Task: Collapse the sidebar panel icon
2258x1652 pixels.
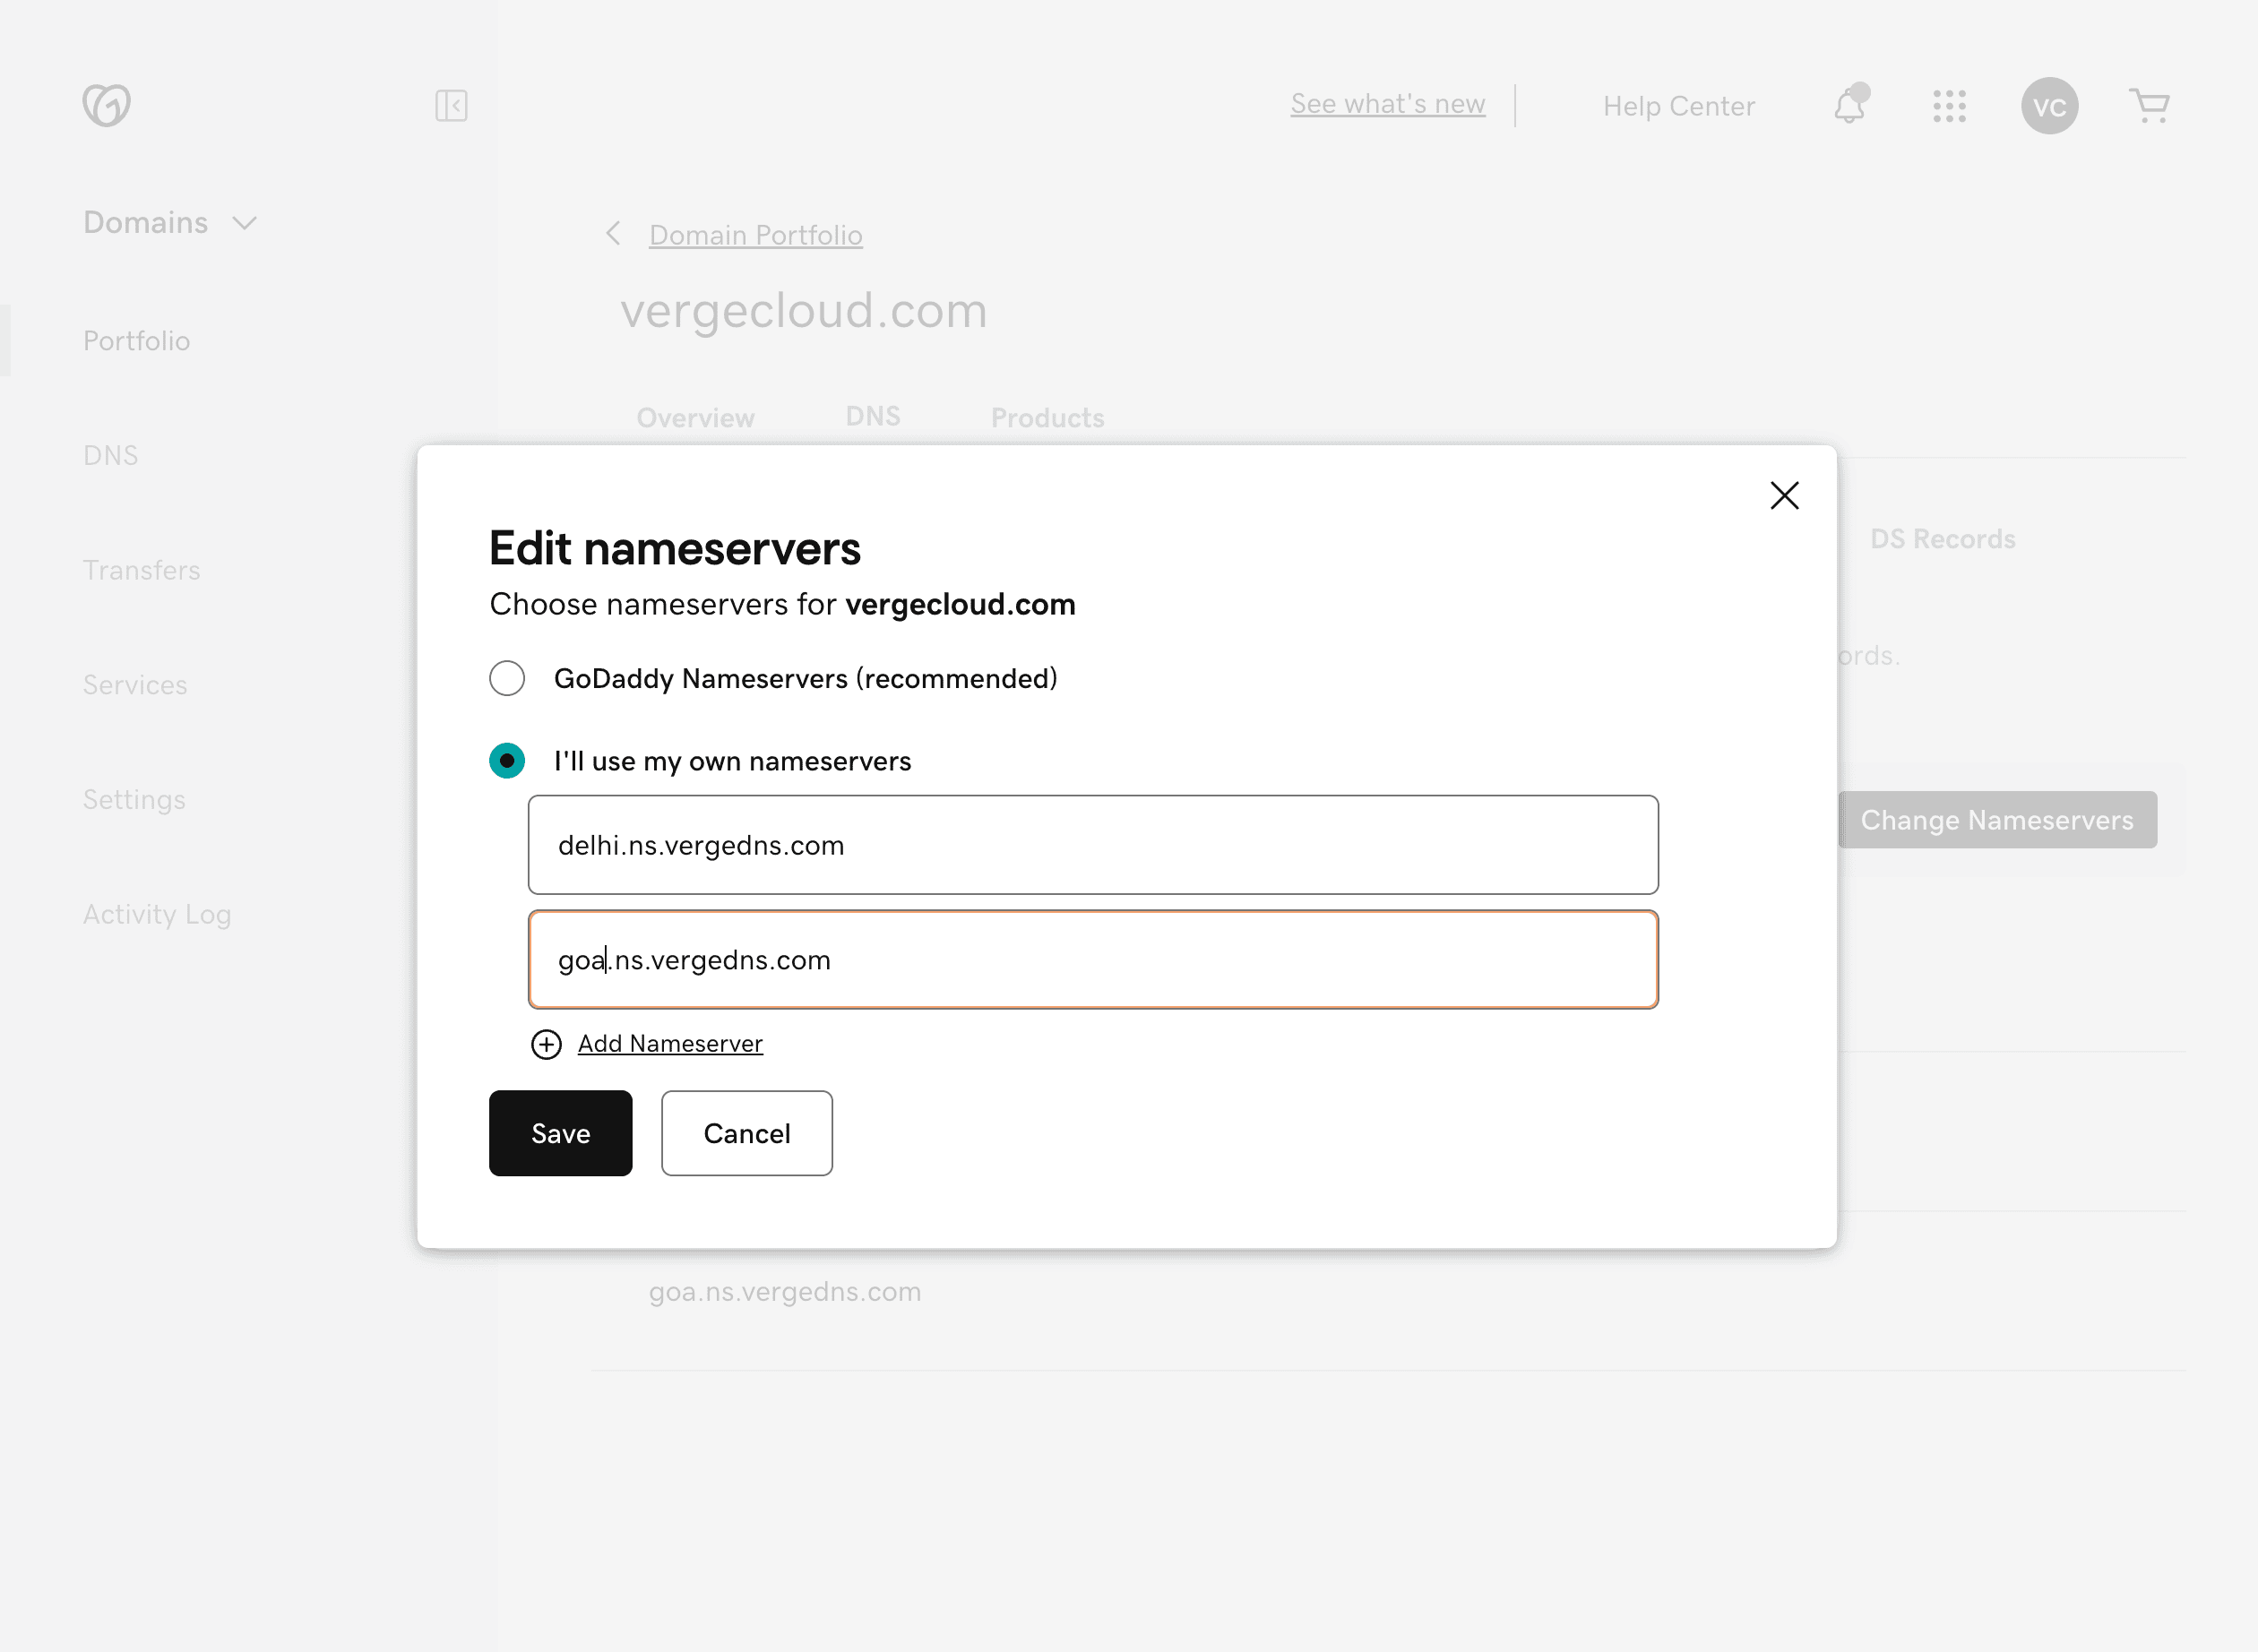Action: [451, 105]
